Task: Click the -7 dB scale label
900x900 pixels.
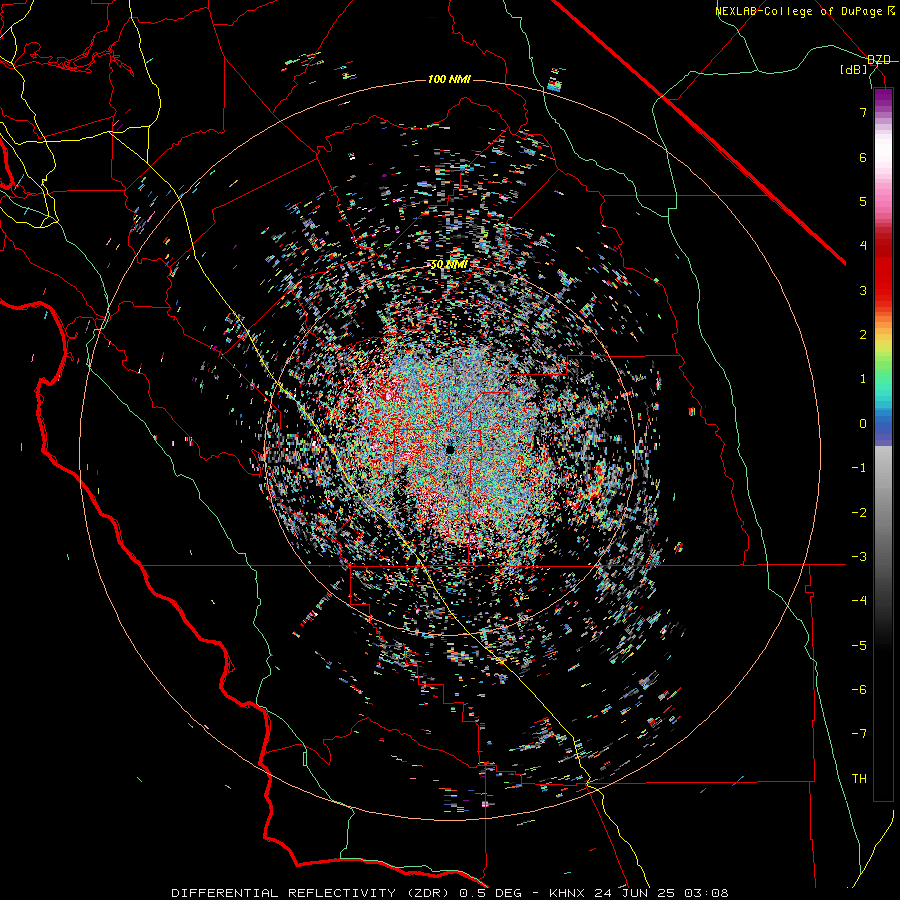Action: [x=859, y=734]
